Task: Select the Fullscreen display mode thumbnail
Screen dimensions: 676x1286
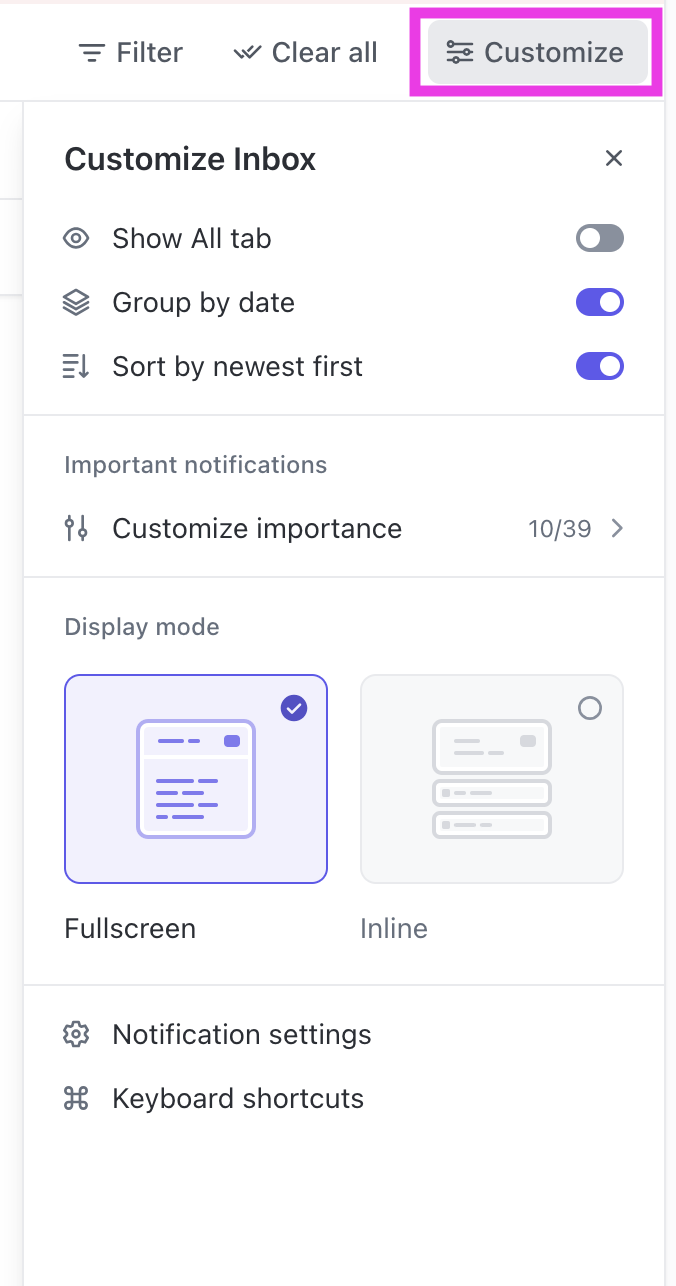Action: (195, 778)
